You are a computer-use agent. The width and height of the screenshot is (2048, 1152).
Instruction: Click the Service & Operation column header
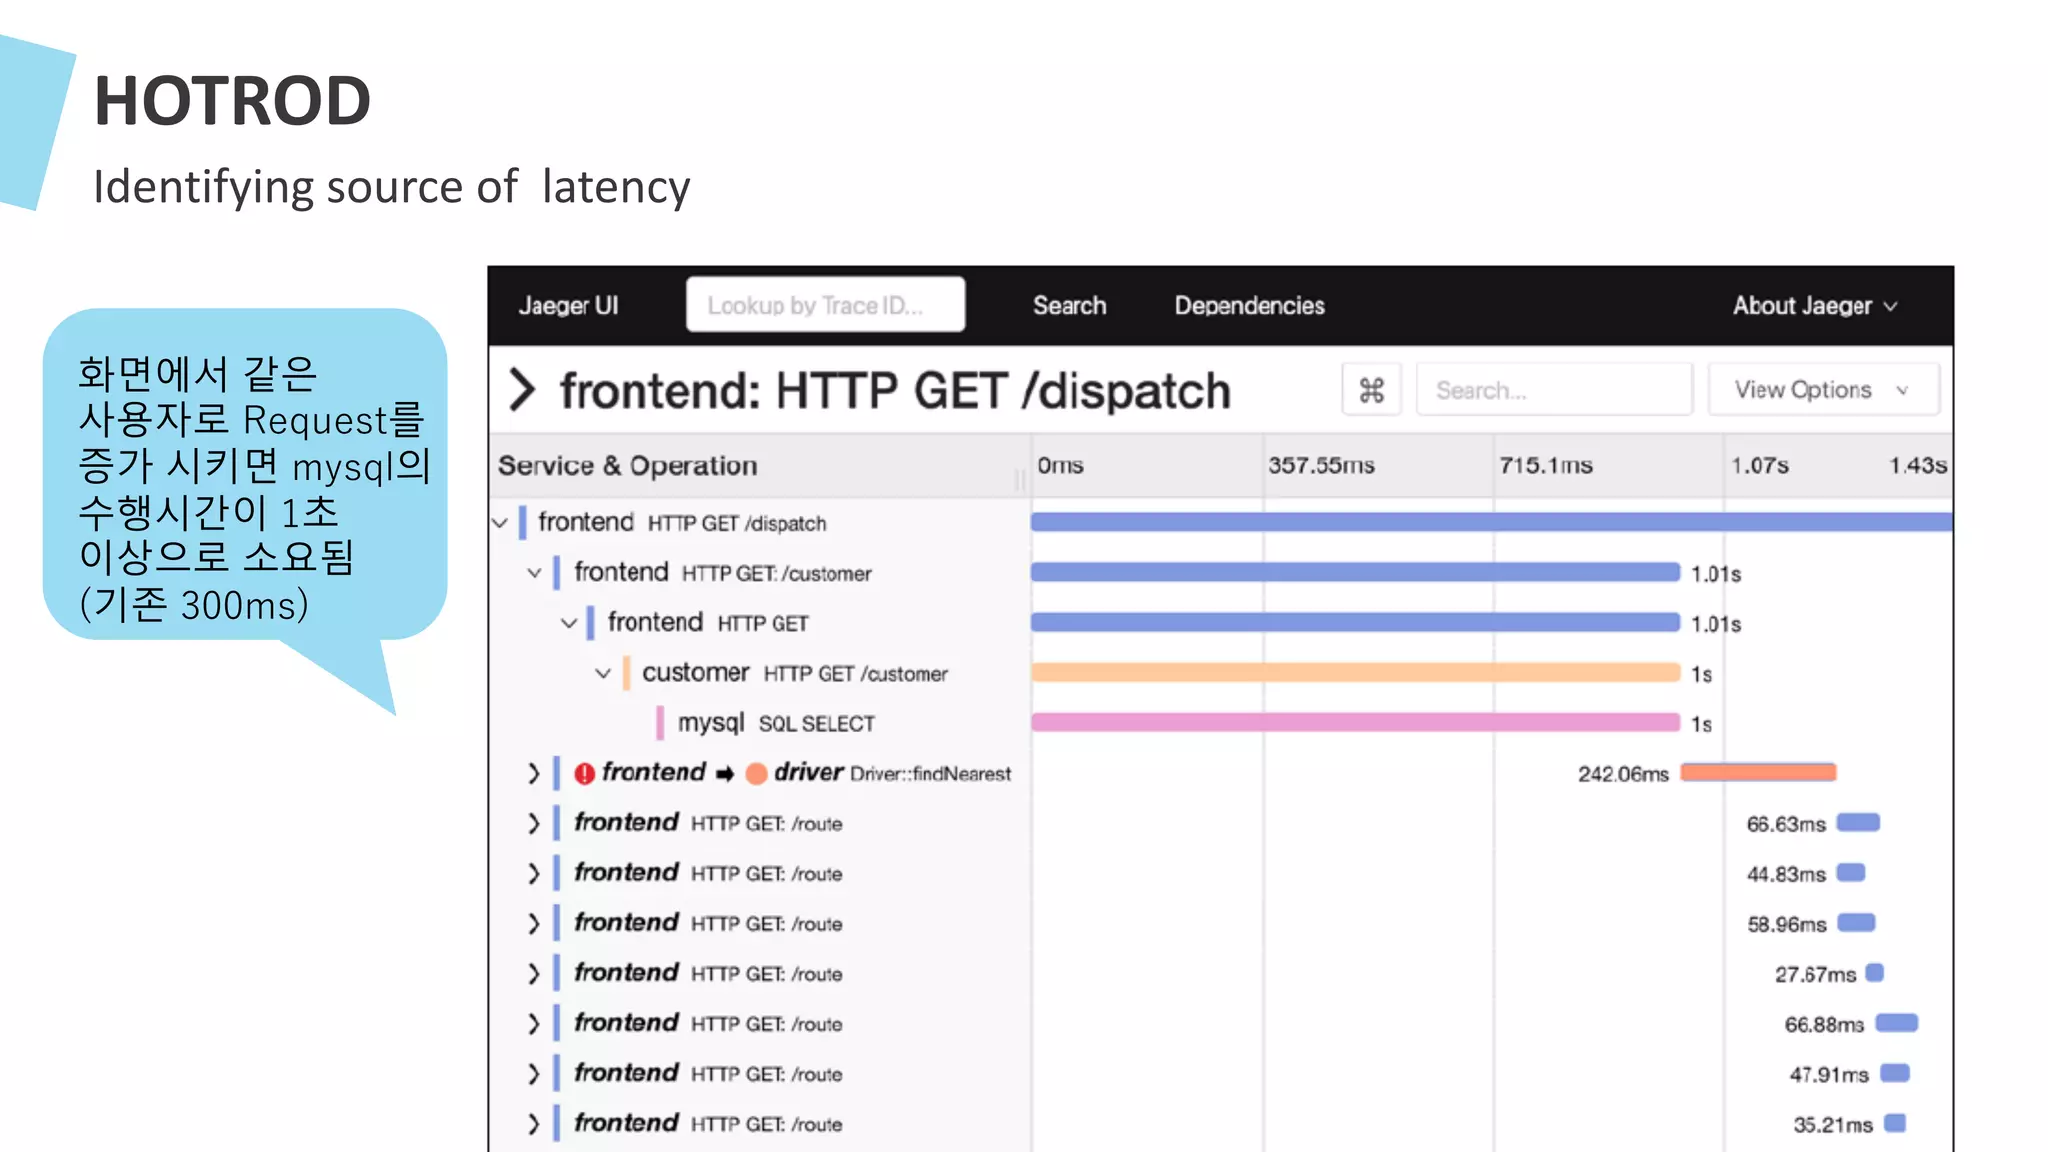click(x=627, y=466)
